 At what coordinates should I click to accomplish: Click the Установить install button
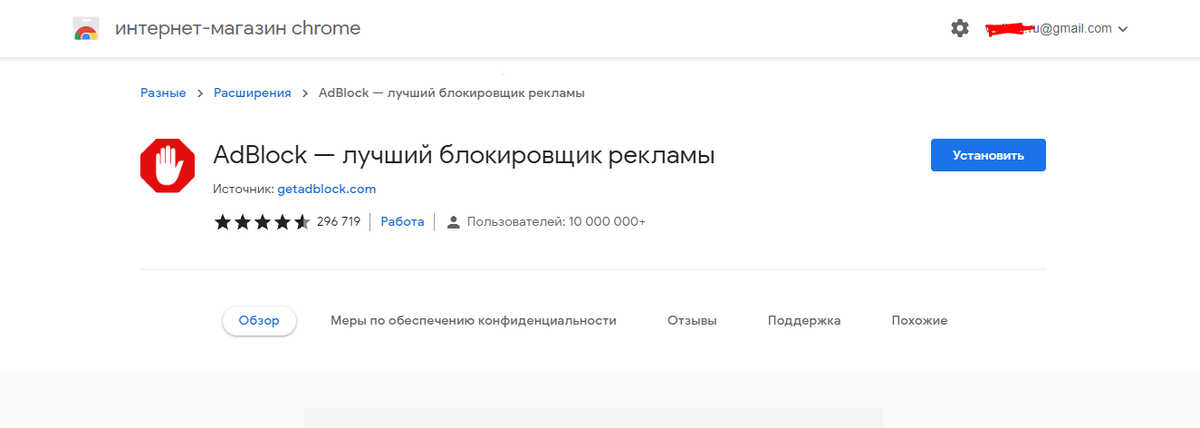988,156
